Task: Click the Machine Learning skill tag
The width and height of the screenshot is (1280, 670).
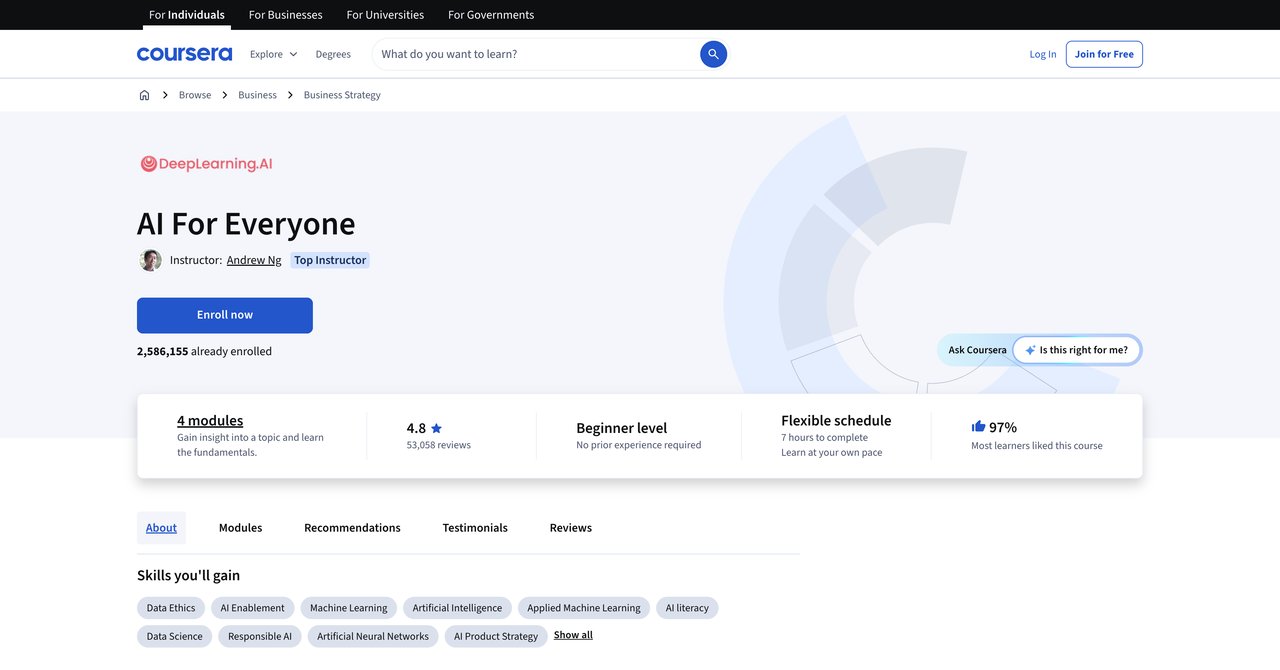Action: click(348, 608)
